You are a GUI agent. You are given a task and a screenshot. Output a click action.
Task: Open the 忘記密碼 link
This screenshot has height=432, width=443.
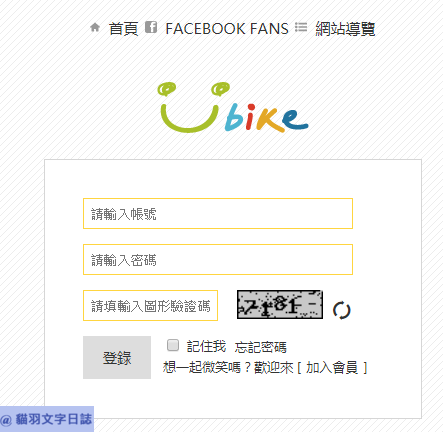tap(260, 347)
